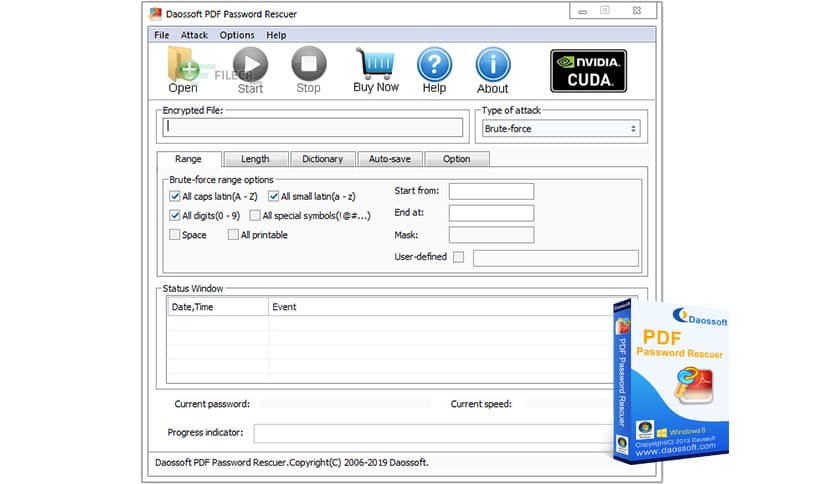Open the Attack menu

pyautogui.click(x=194, y=35)
